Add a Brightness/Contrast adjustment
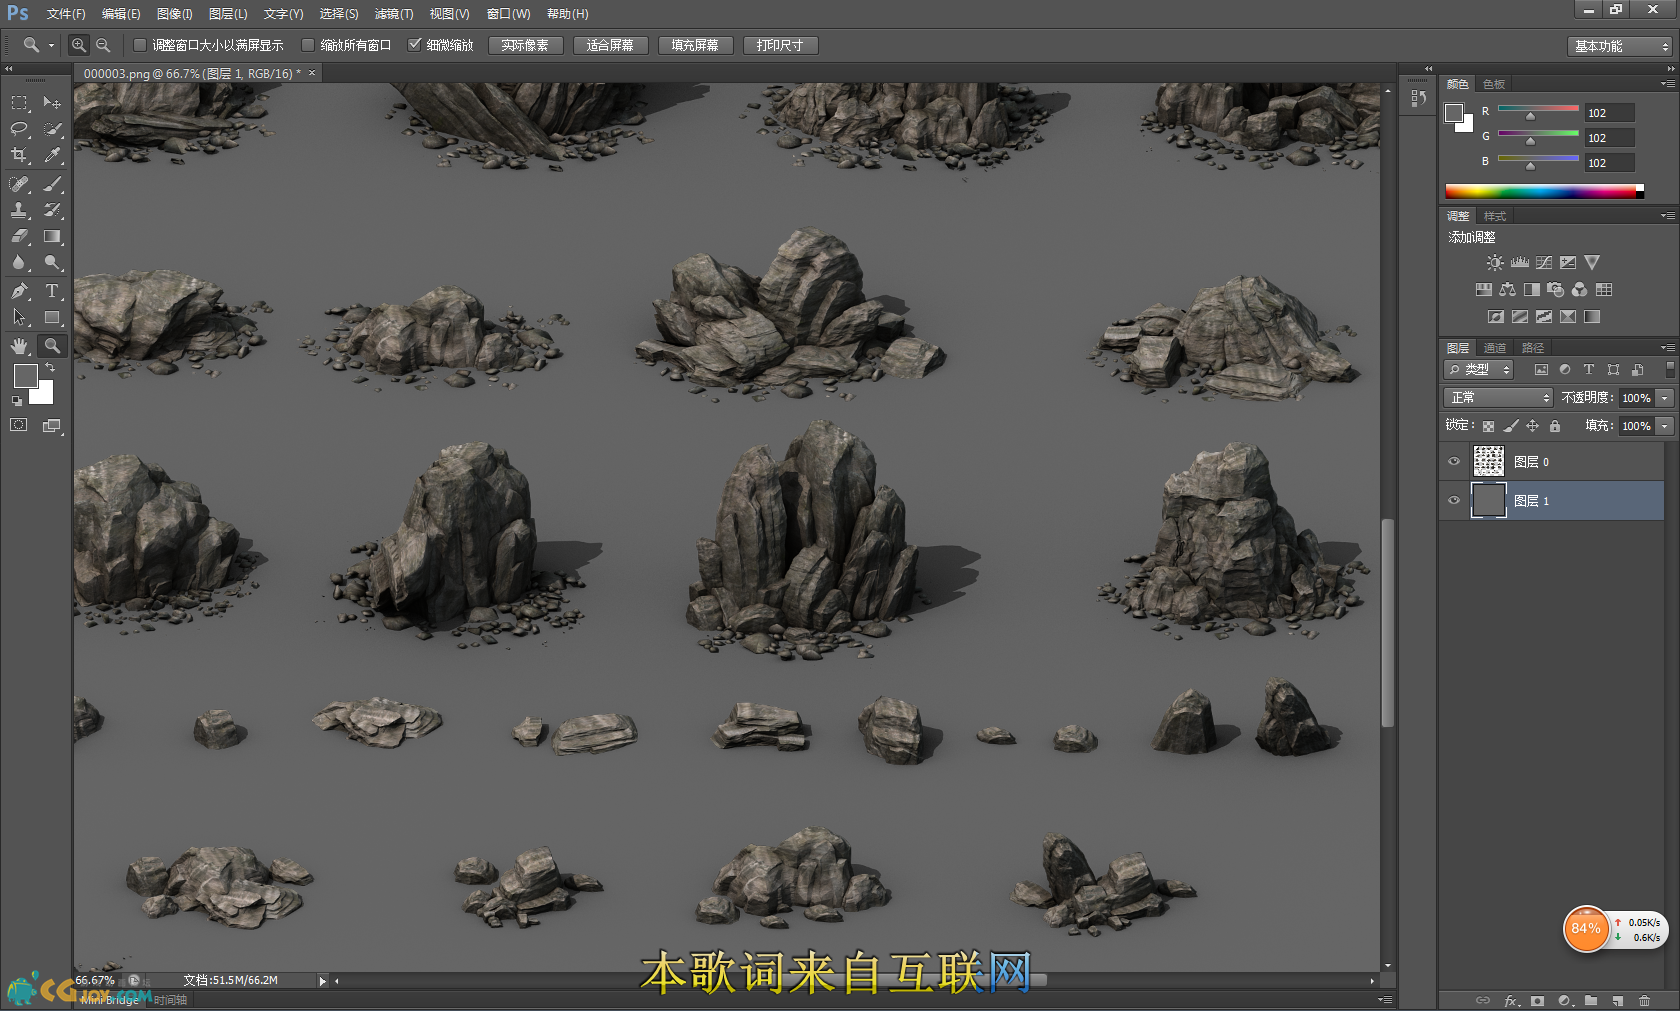 click(x=1494, y=262)
